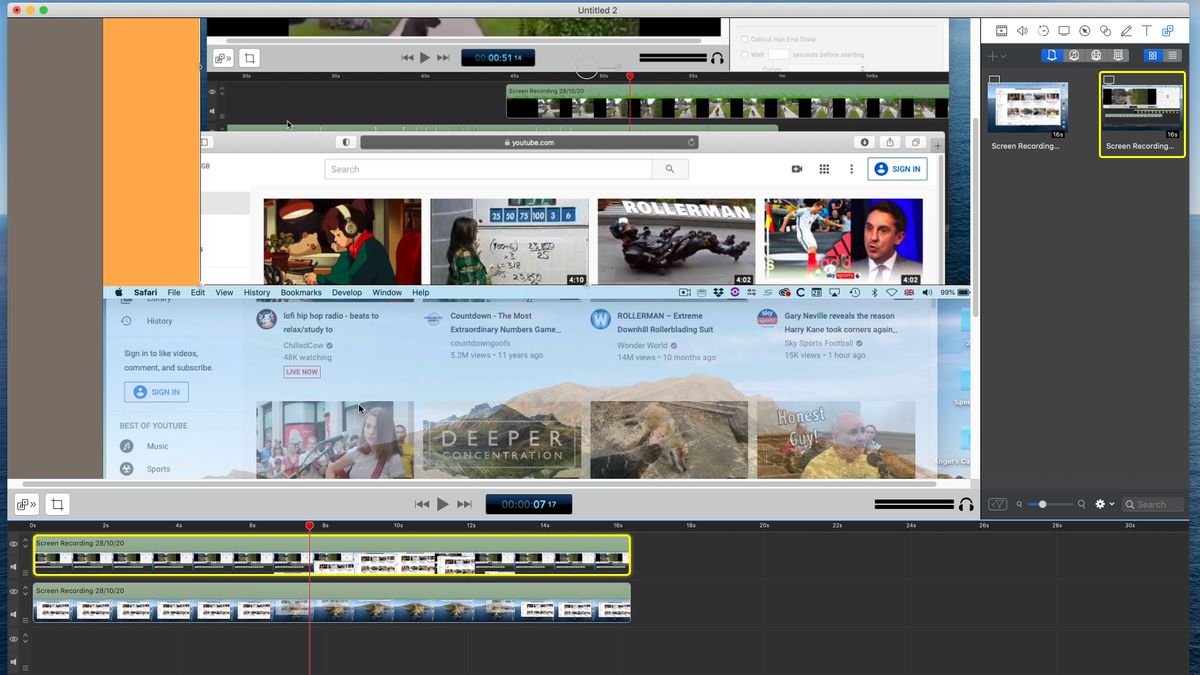The image size is (1200, 675).
Task: Open the Screen Recording properties panel
Action: pyautogui.click(x=1065, y=30)
